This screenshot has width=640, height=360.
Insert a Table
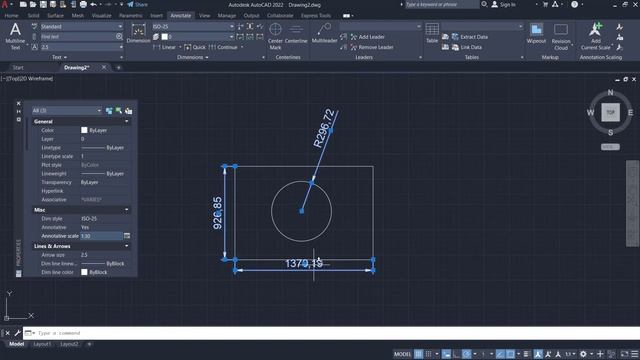tap(432, 33)
